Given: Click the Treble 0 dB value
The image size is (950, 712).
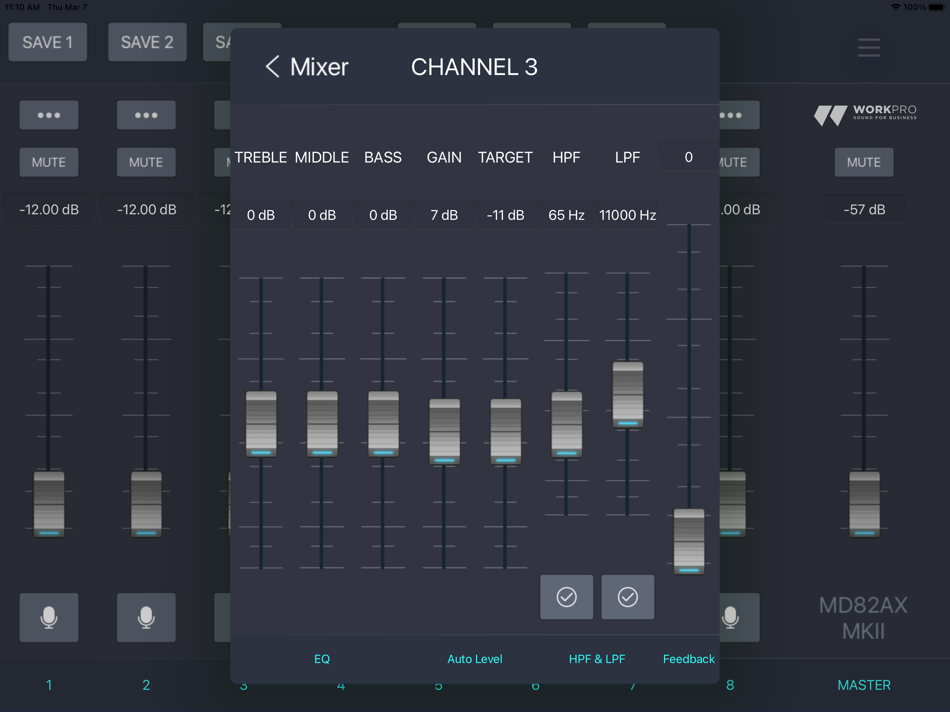Looking at the screenshot, I should (261, 215).
